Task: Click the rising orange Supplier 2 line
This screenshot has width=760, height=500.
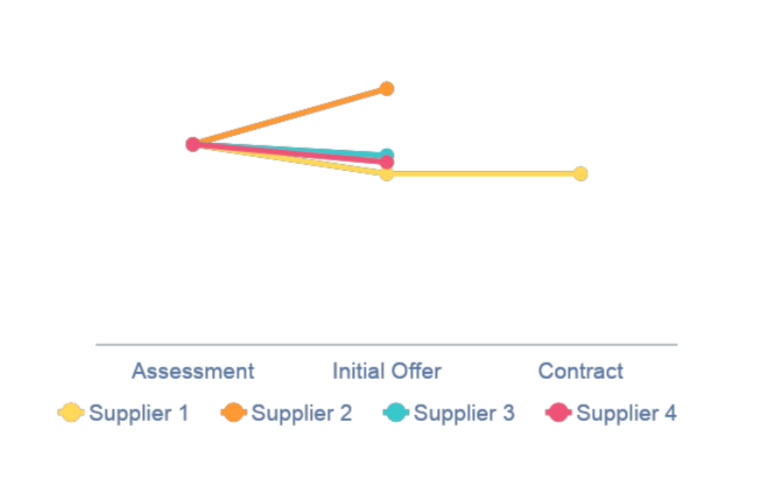Action: click(290, 116)
